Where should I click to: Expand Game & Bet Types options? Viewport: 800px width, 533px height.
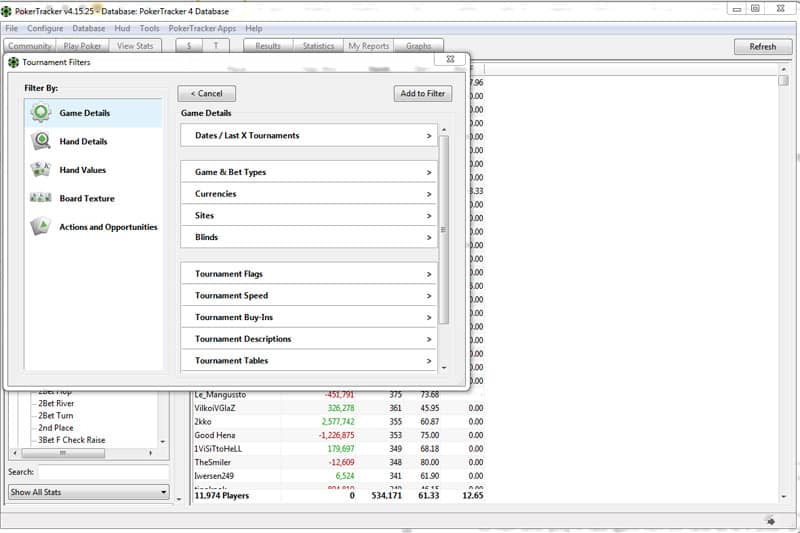pos(309,172)
